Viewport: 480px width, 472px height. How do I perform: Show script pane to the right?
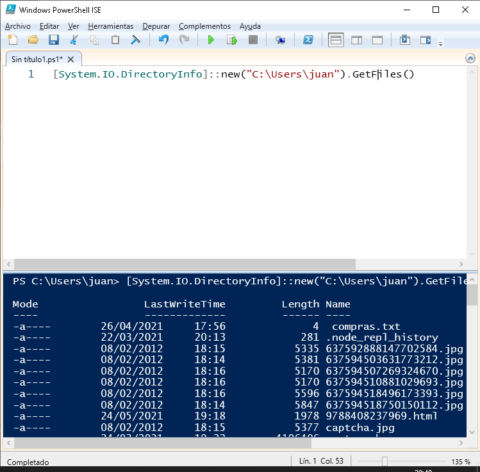[356, 41]
